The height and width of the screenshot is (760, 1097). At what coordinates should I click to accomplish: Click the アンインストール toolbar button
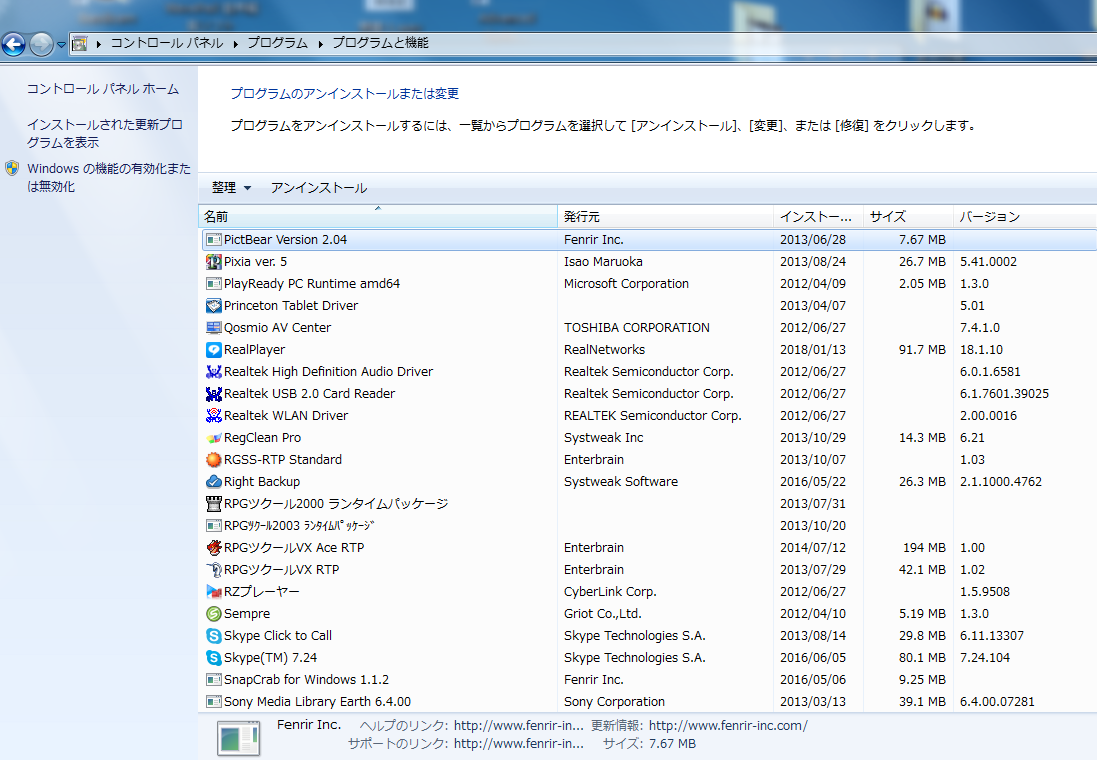click(318, 188)
